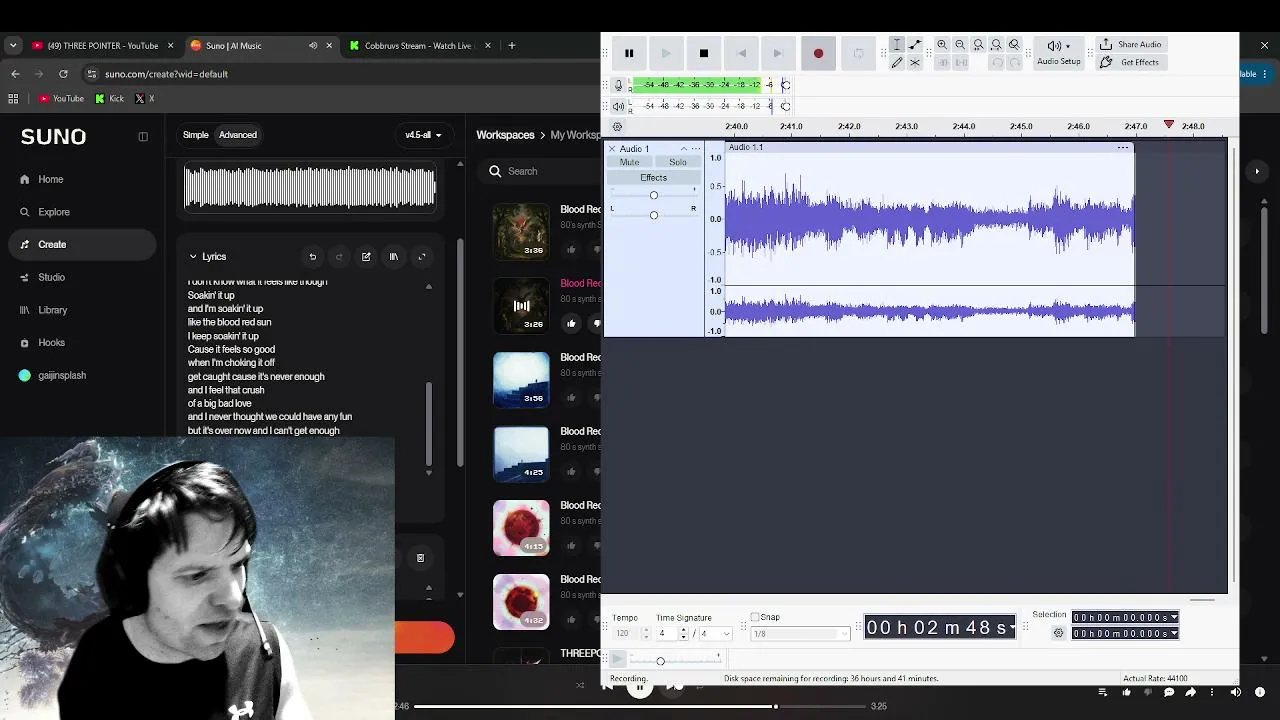The image size is (1280, 720).
Task: Switch to the Advanced creation mode
Action: (x=238, y=135)
